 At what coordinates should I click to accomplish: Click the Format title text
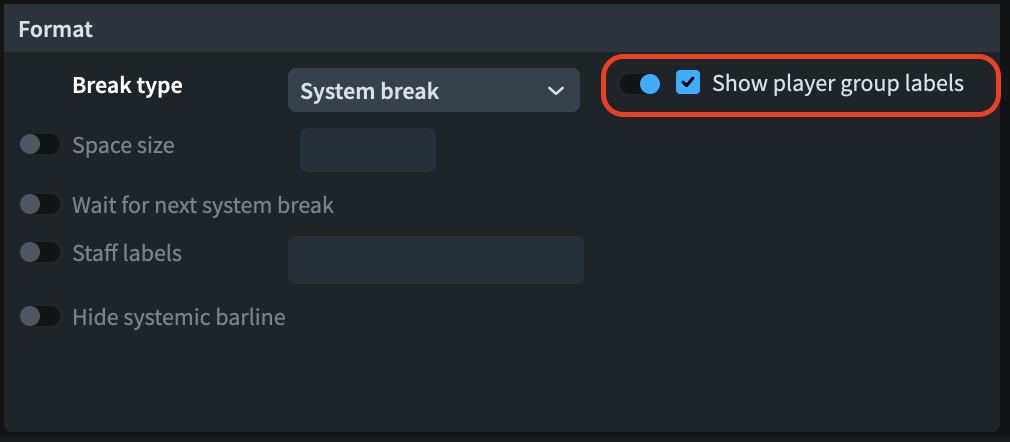(55, 29)
